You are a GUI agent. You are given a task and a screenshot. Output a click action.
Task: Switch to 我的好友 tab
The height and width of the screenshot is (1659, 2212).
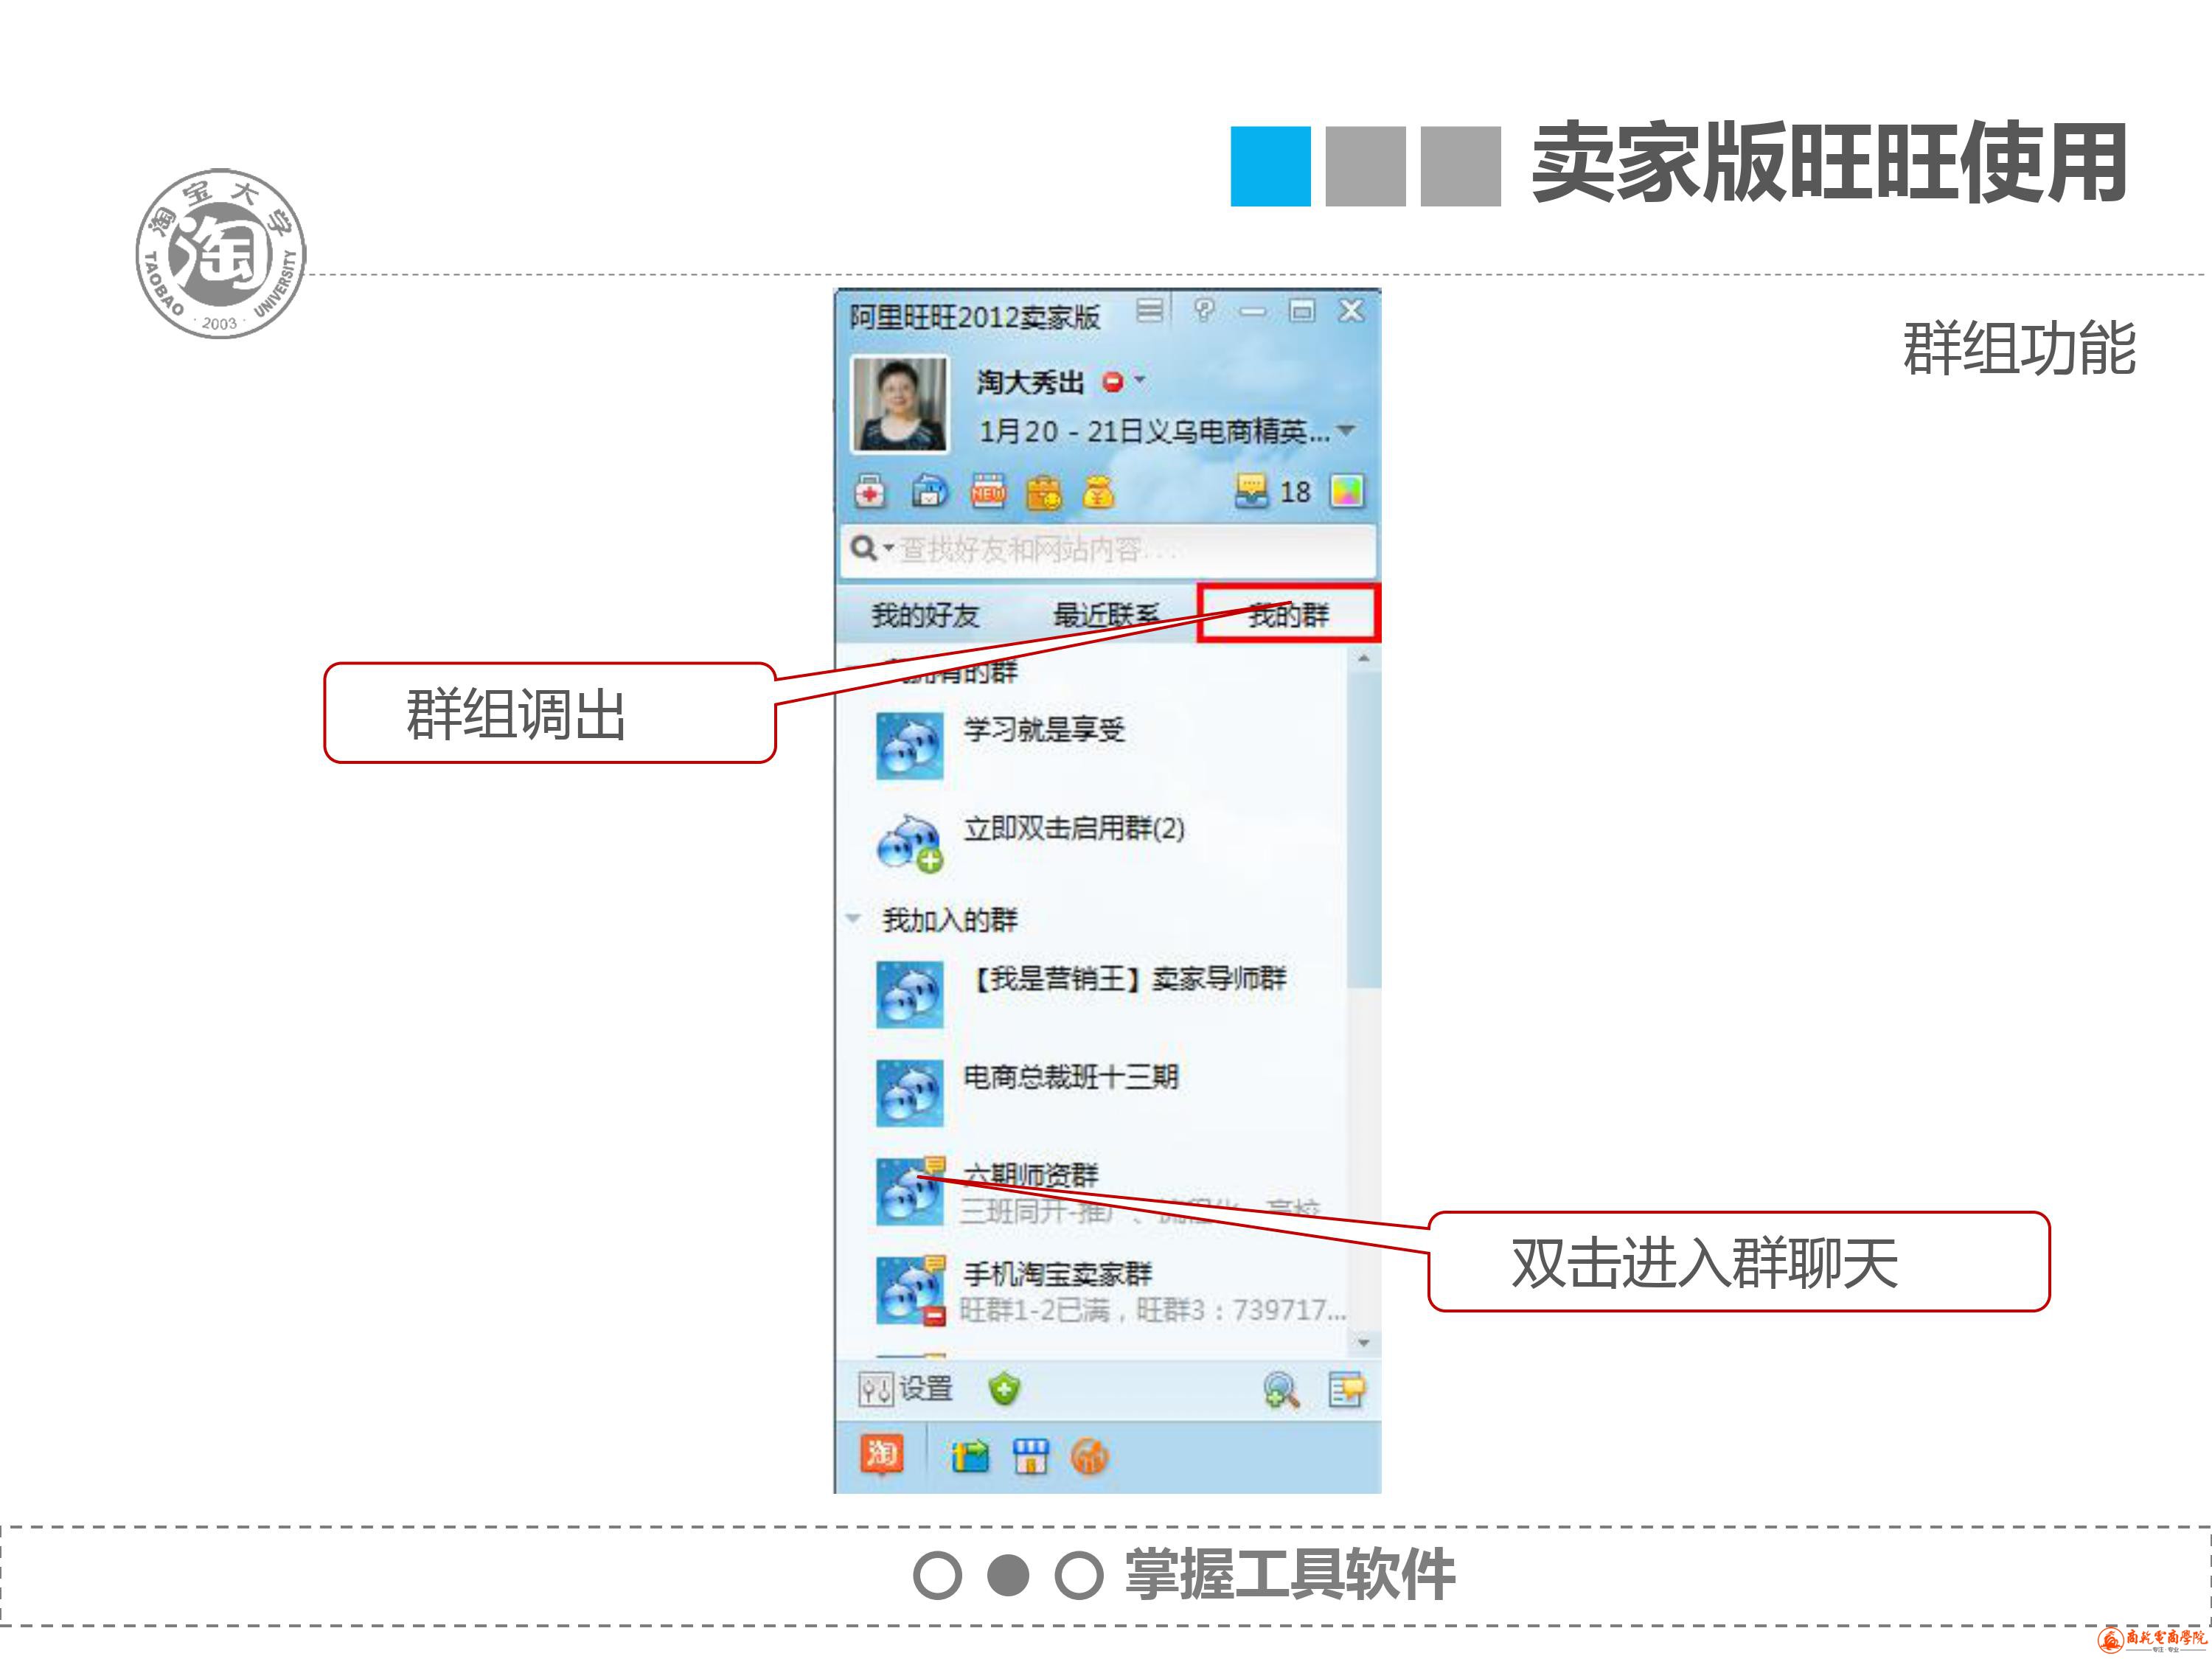[925, 615]
